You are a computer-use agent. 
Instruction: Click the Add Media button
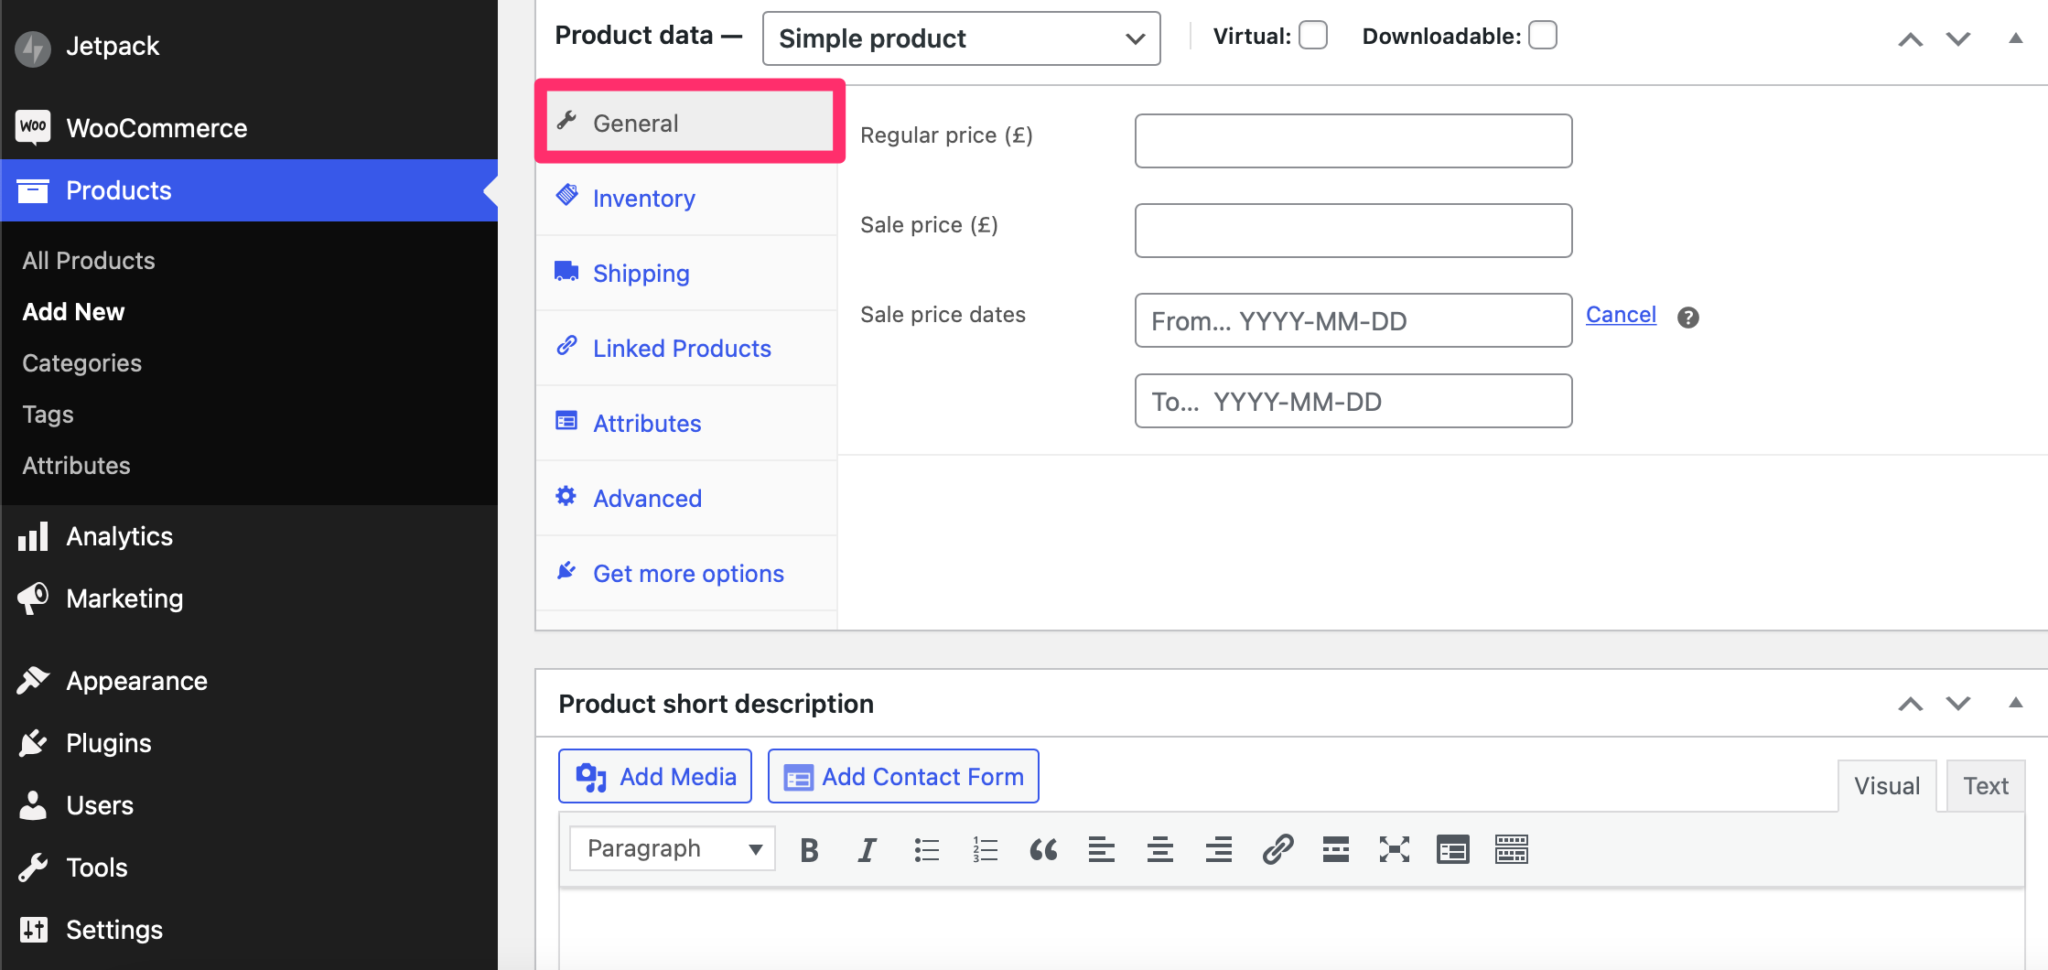tap(654, 776)
